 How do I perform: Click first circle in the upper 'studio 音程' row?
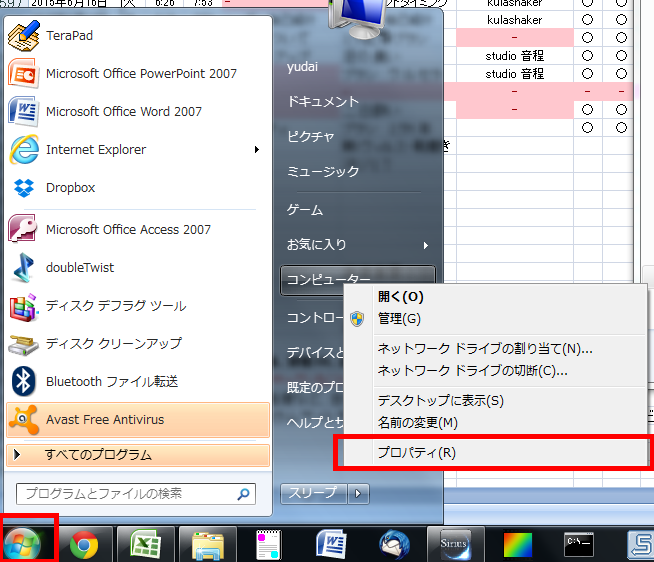point(587,56)
